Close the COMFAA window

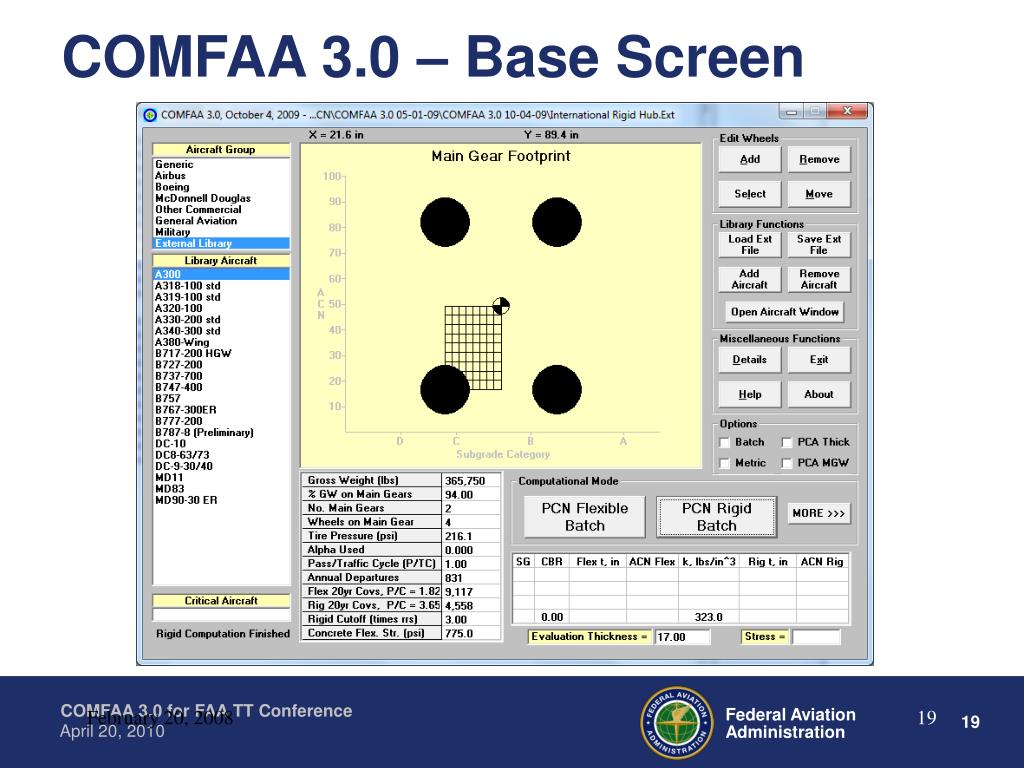pyautogui.click(x=847, y=112)
